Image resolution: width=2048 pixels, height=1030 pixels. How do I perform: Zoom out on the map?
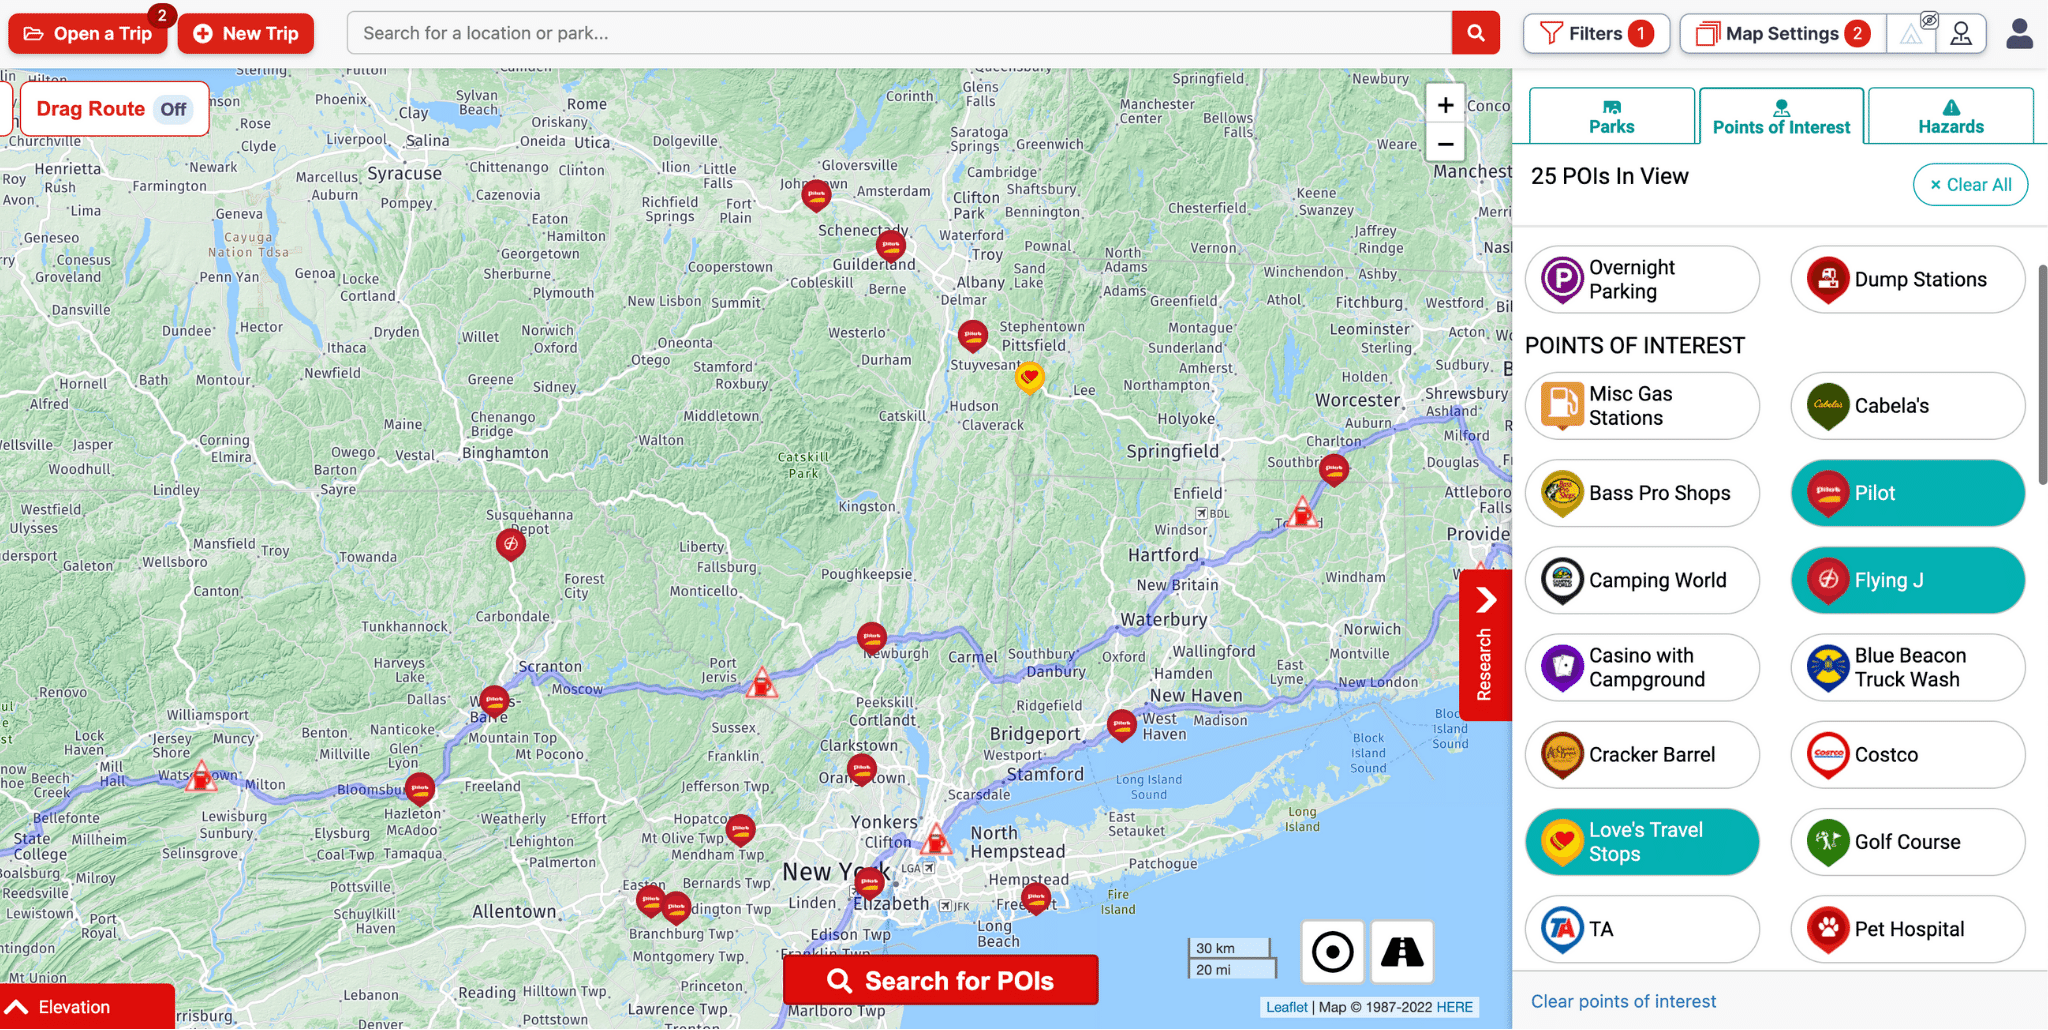tap(1445, 144)
